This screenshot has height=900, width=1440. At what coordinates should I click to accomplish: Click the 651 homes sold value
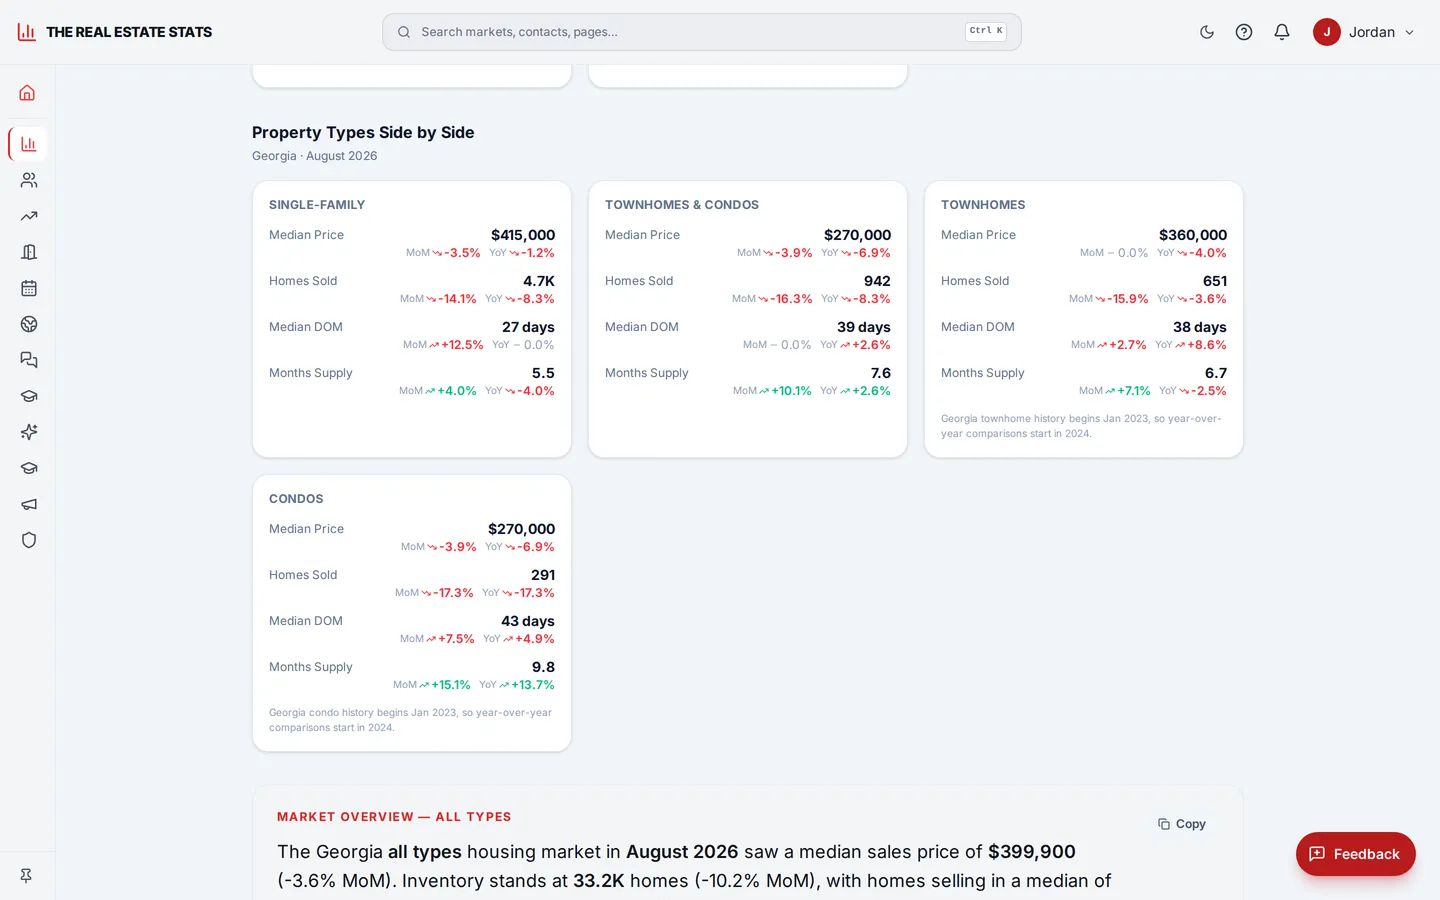coord(1215,281)
